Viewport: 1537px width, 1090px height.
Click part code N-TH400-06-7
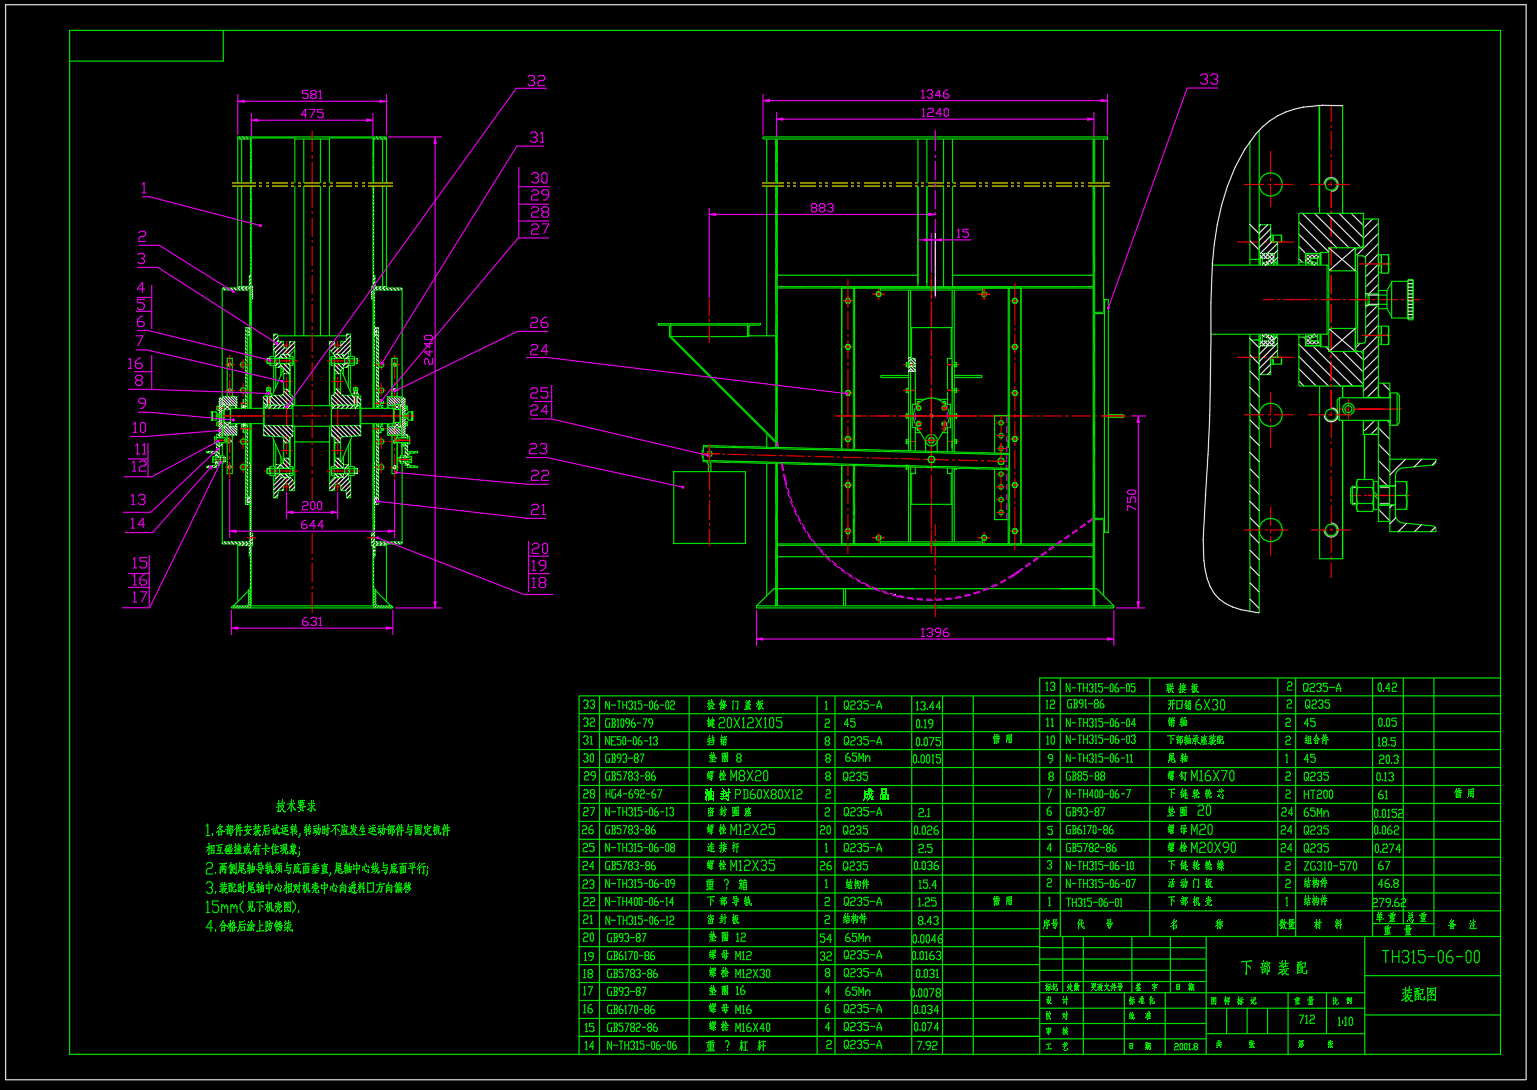(x=1098, y=795)
